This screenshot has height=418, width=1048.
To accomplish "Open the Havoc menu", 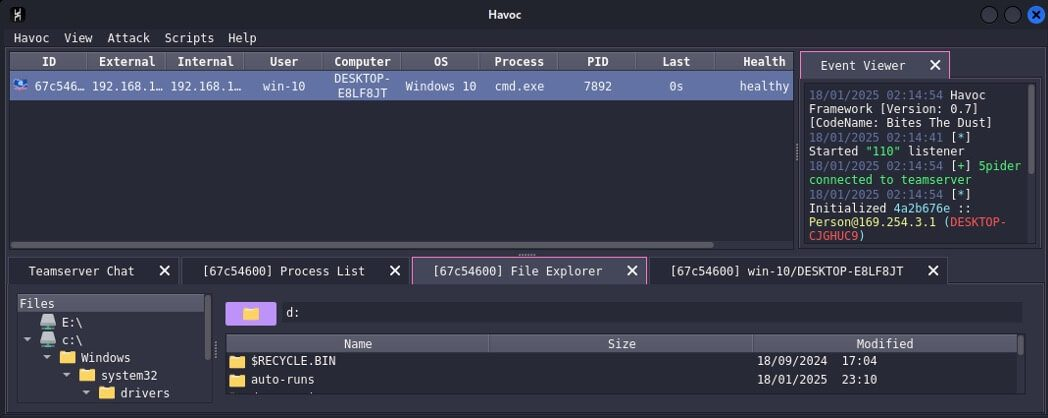I will 31,38.
